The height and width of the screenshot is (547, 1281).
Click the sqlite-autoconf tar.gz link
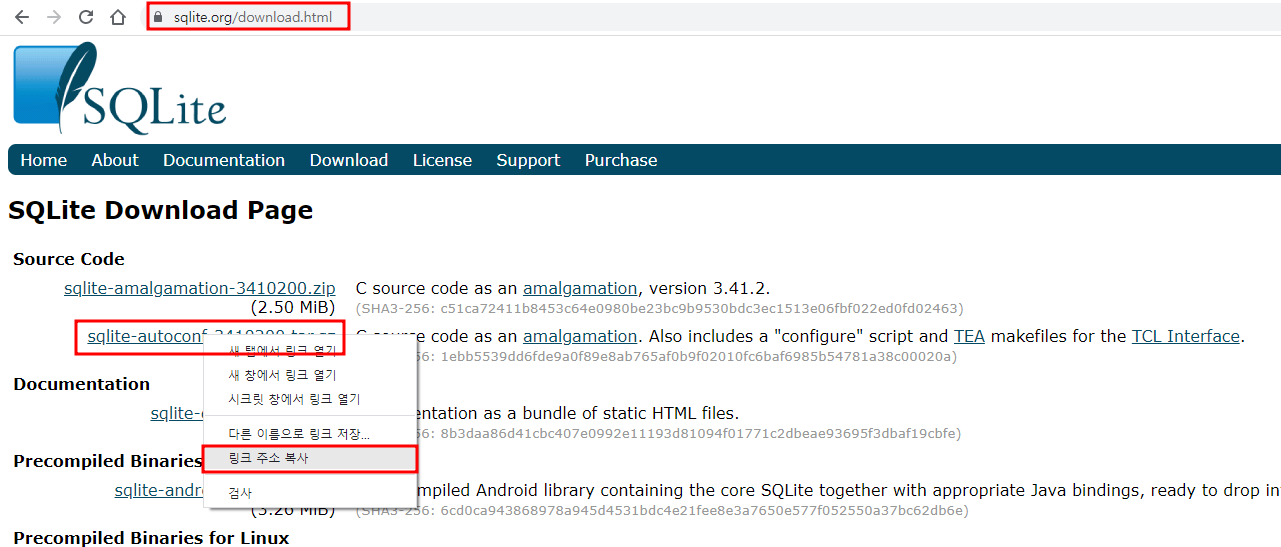[145, 336]
